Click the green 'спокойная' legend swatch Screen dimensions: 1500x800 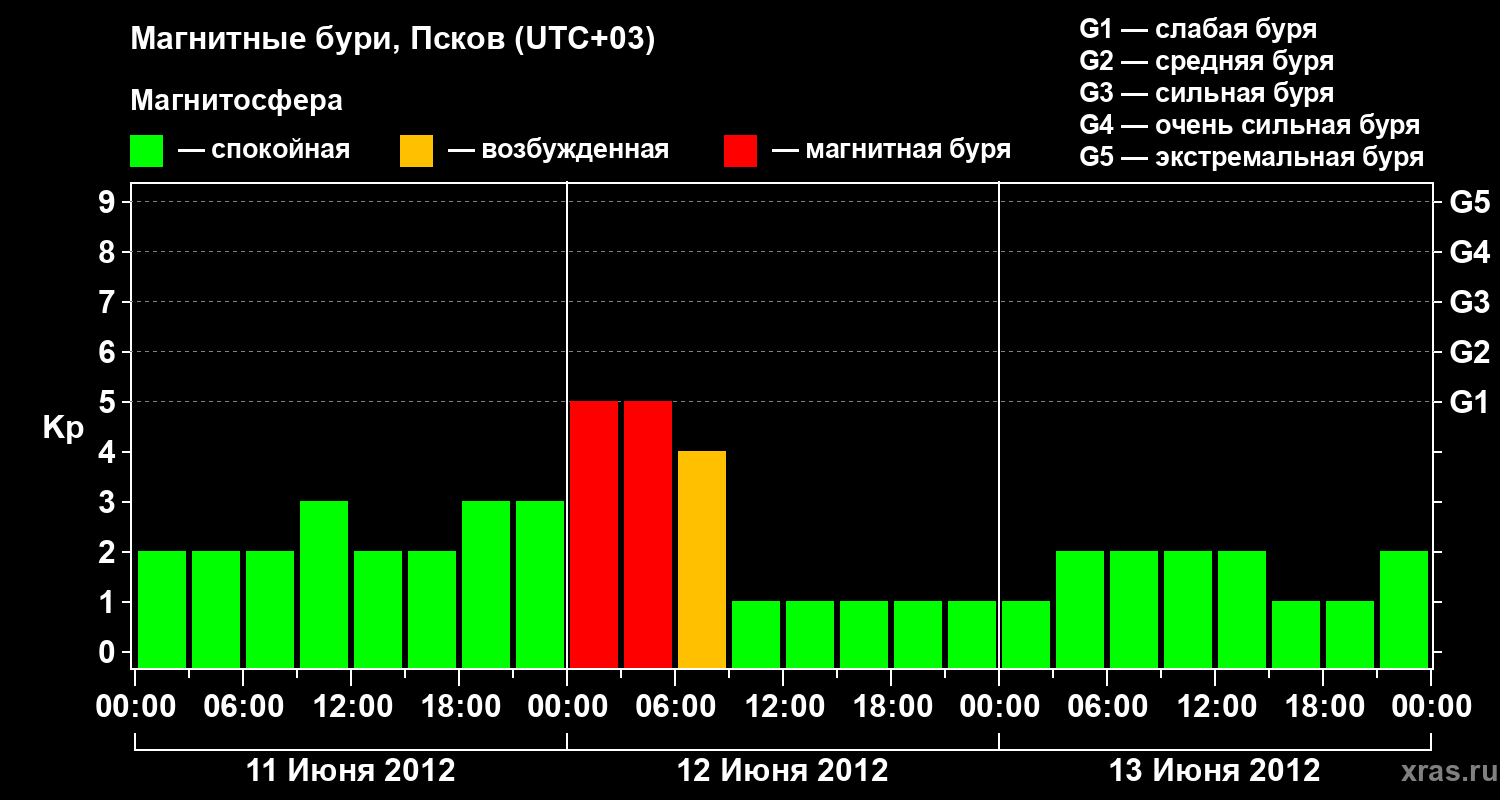tap(147, 151)
